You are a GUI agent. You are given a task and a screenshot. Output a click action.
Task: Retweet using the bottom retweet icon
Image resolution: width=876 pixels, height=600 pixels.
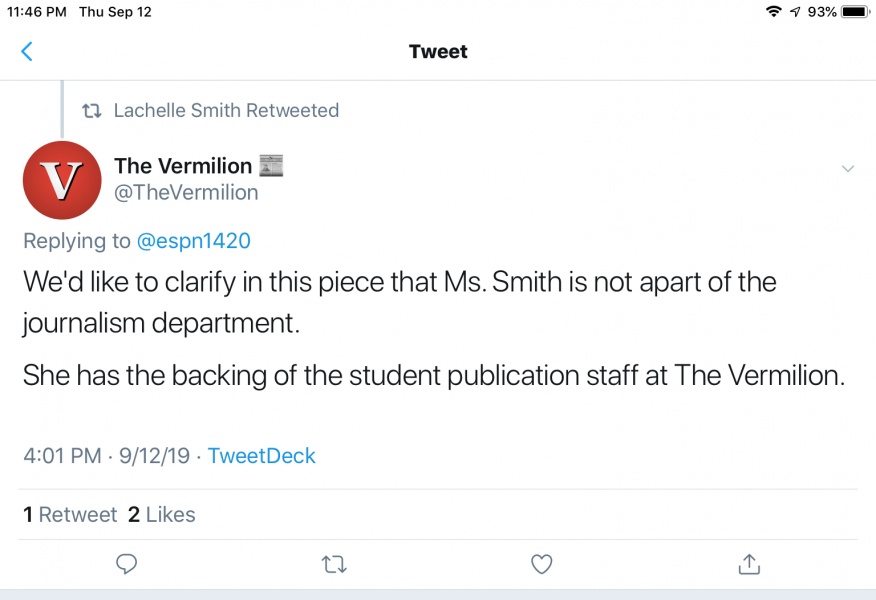[x=334, y=565]
